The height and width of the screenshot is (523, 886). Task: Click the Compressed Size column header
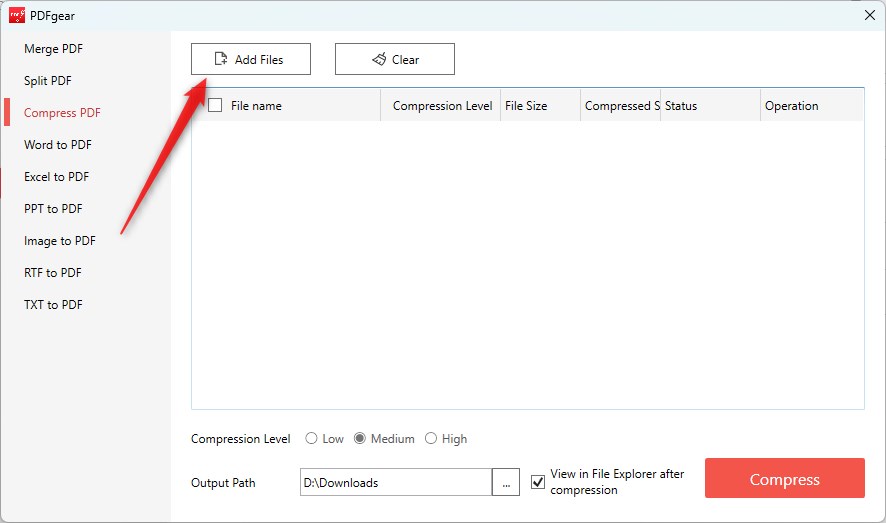tap(620, 106)
